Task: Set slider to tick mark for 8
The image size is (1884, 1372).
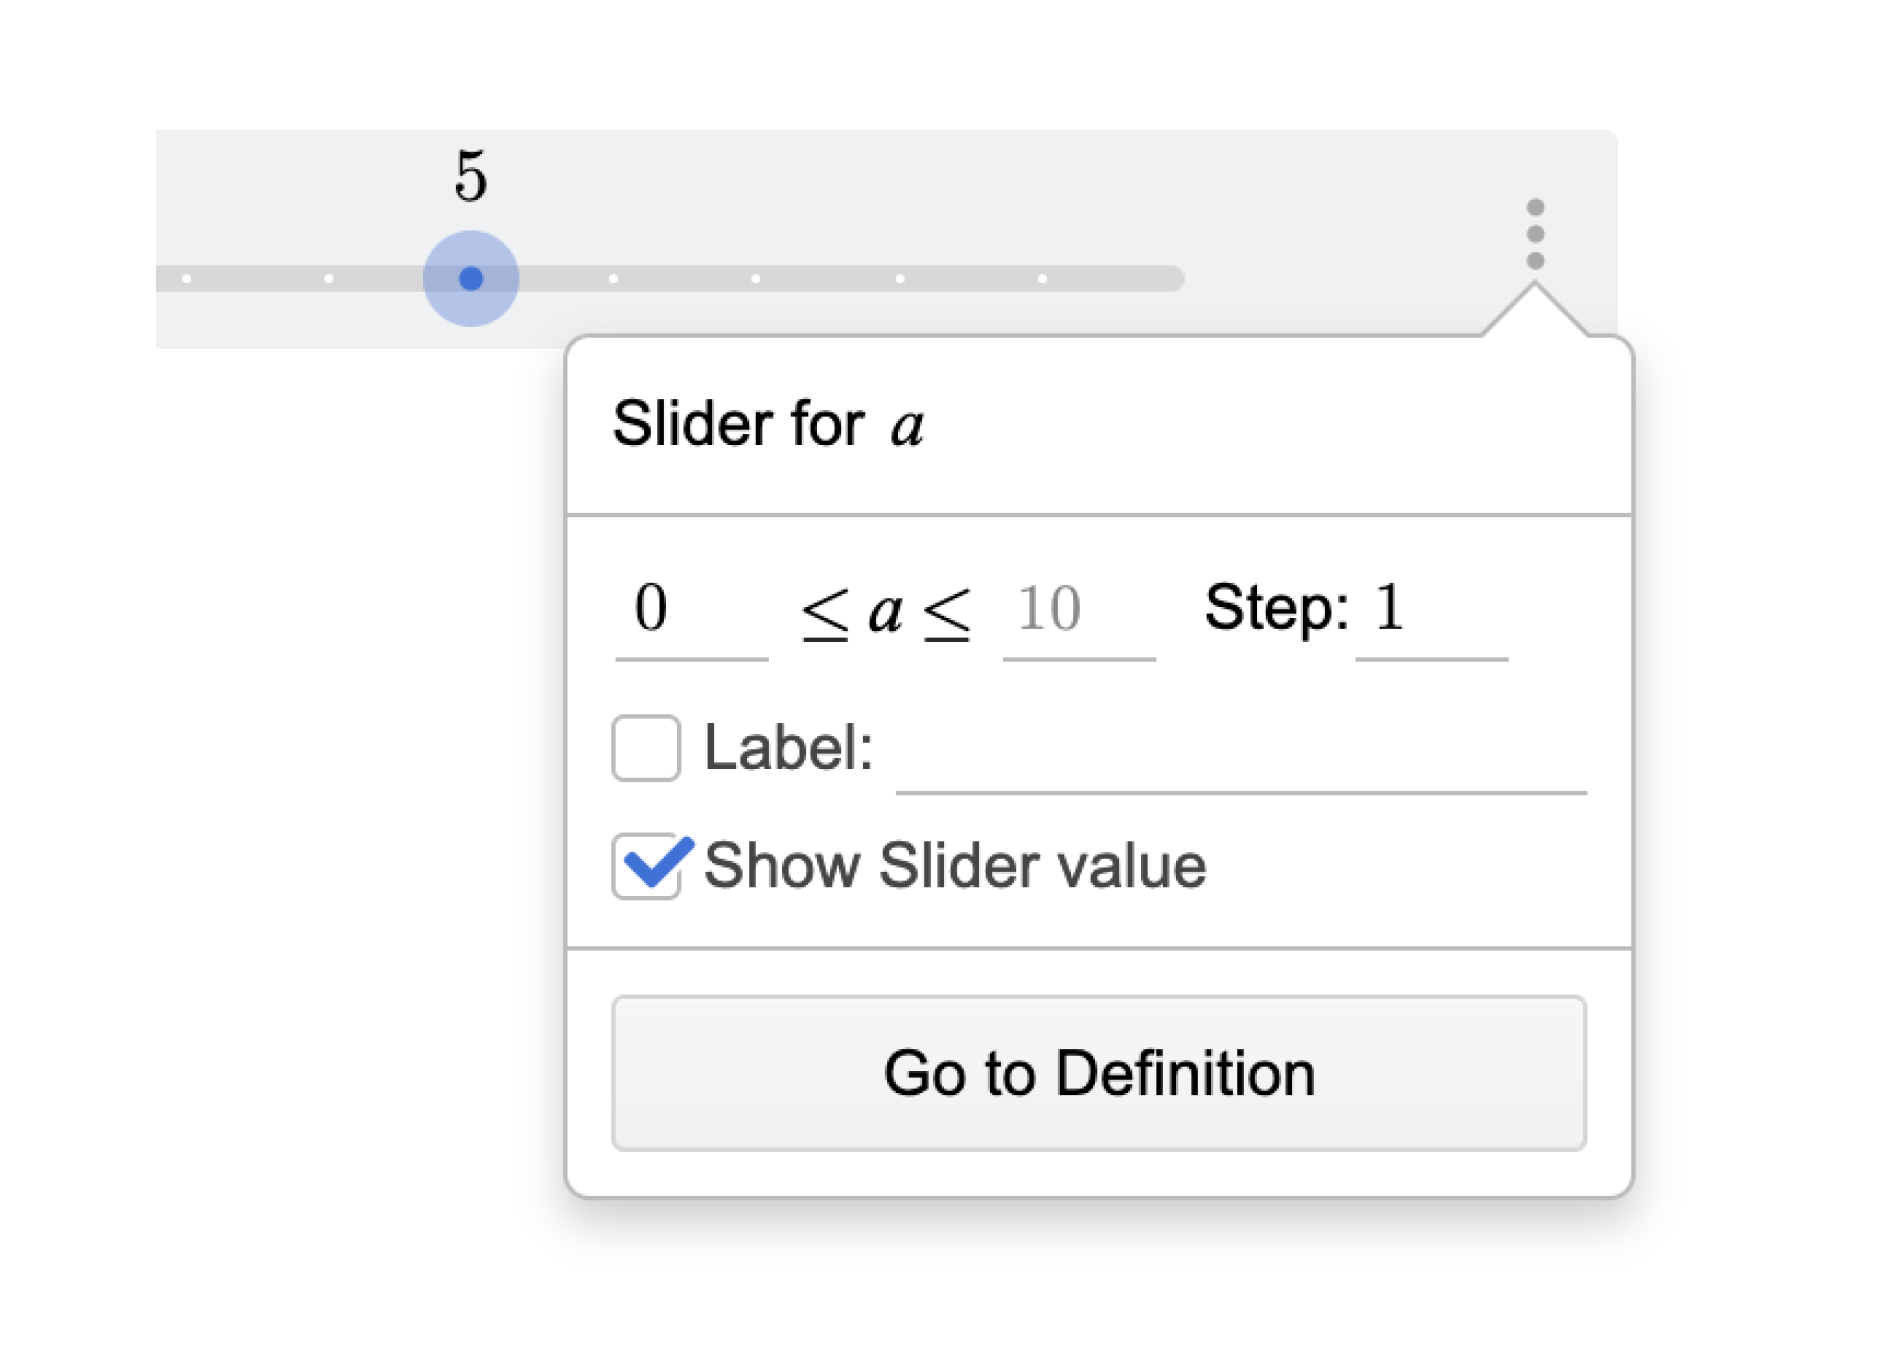Action: (x=900, y=278)
